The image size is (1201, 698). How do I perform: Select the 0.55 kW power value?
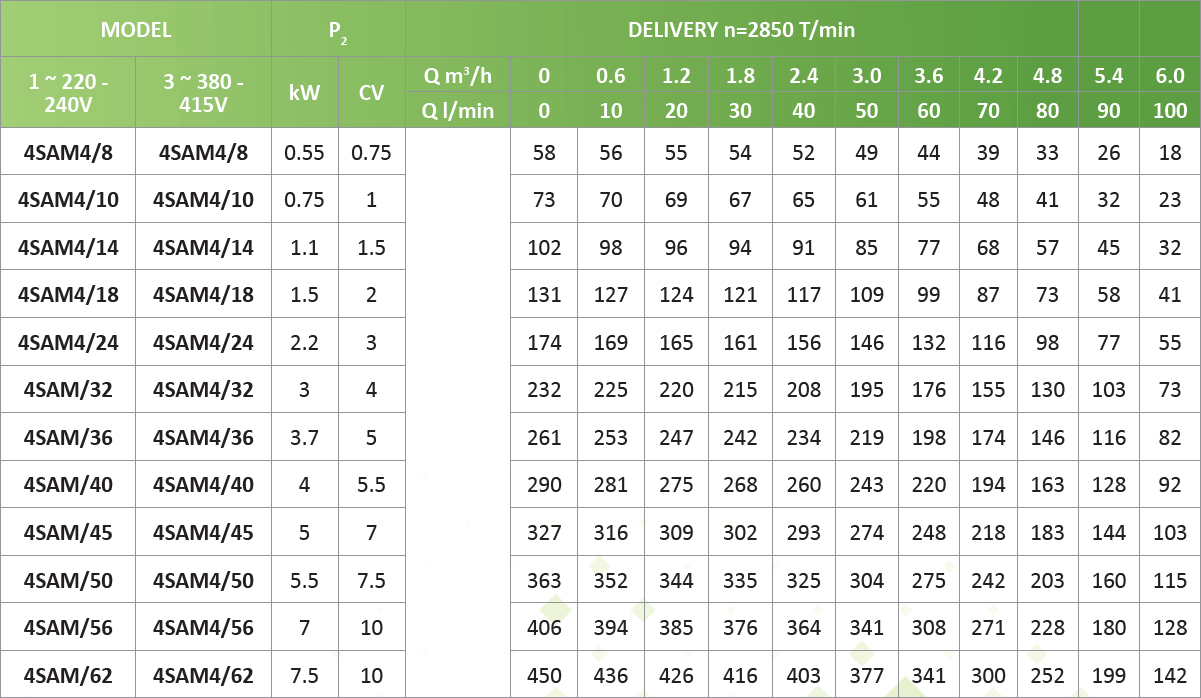pyautogui.click(x=304, y=153)
